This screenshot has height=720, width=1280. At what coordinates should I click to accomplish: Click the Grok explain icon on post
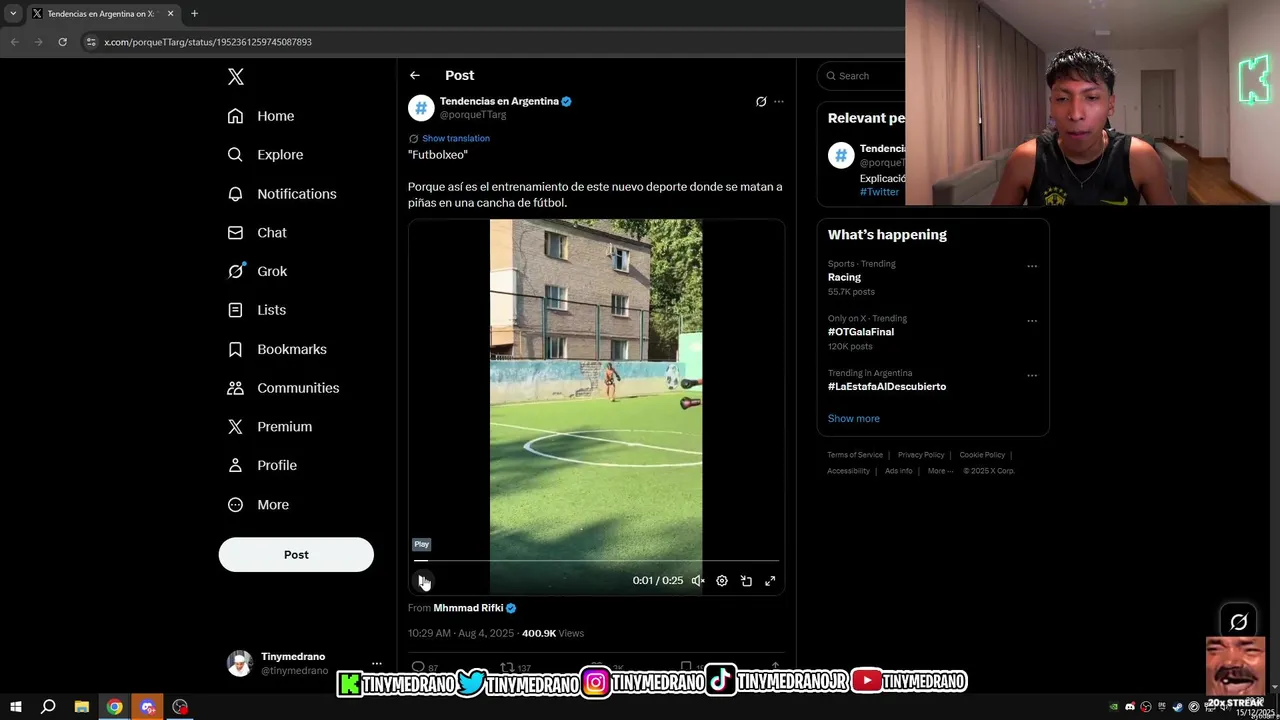pyautogui.click(x=761, y=101)
